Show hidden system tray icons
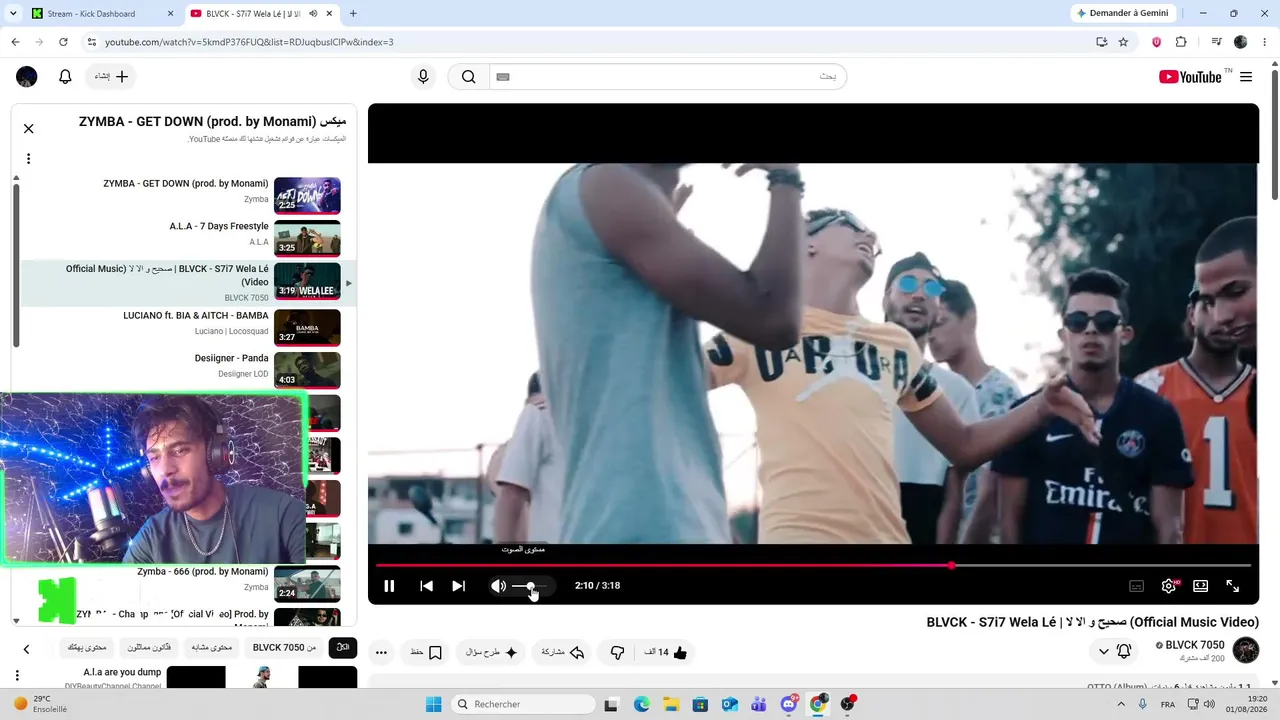Image resolution: width=1280 pixels, height=720 pixels. 1121,704
